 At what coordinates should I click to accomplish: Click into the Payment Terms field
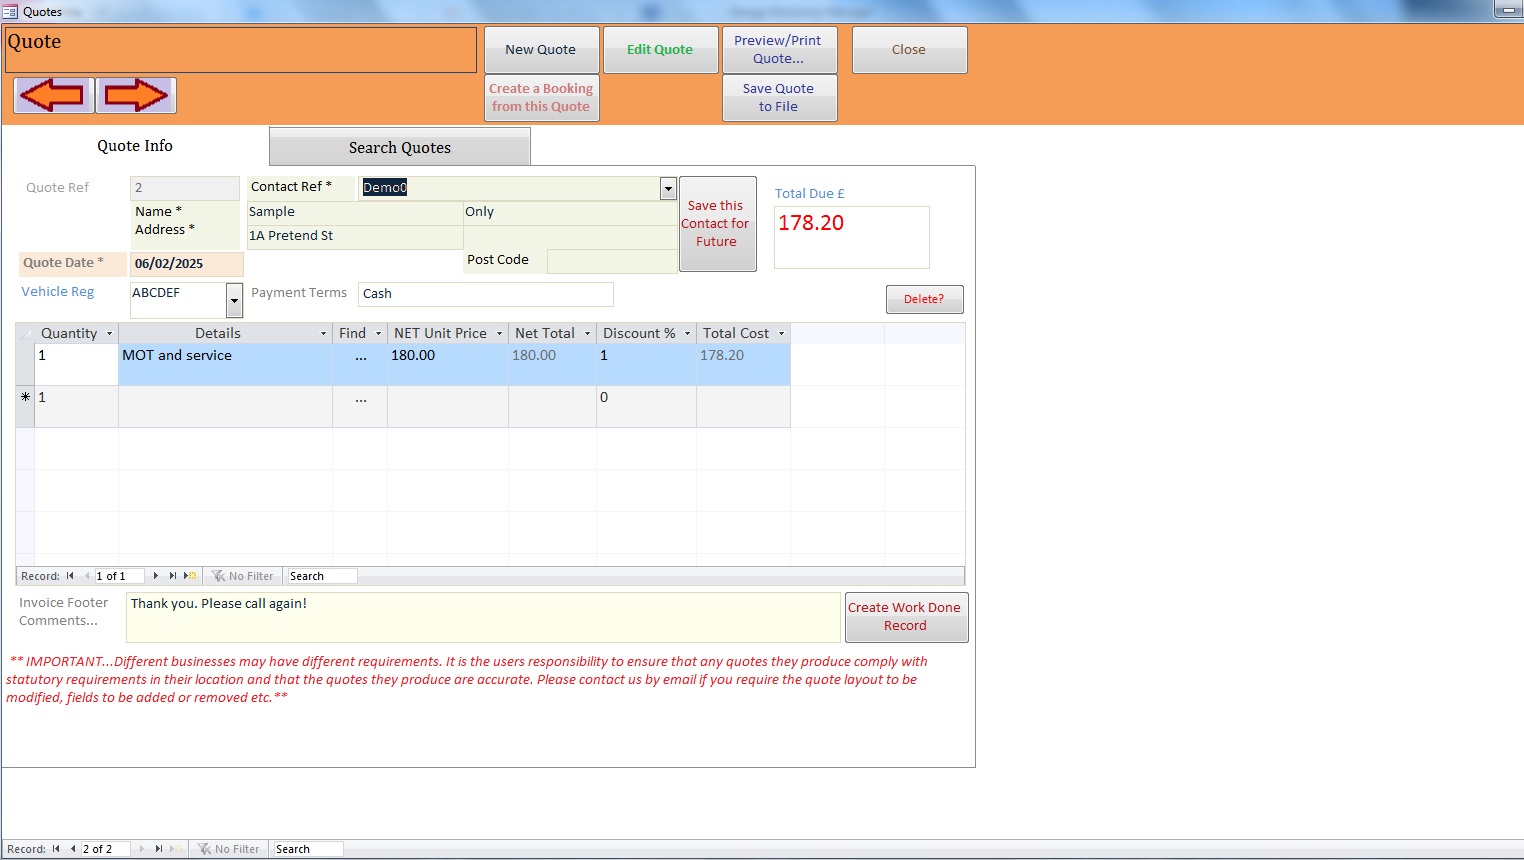click(485, 294)
